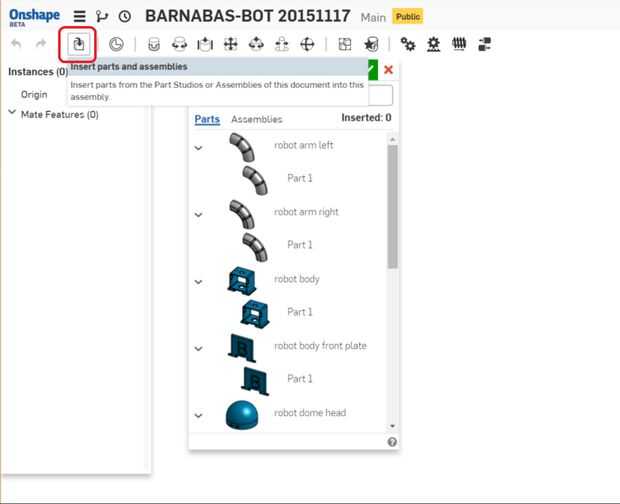Click the robot body Part 1 thumbnail
This screenshot has height=504, width=620.
(x=255, y=313)
